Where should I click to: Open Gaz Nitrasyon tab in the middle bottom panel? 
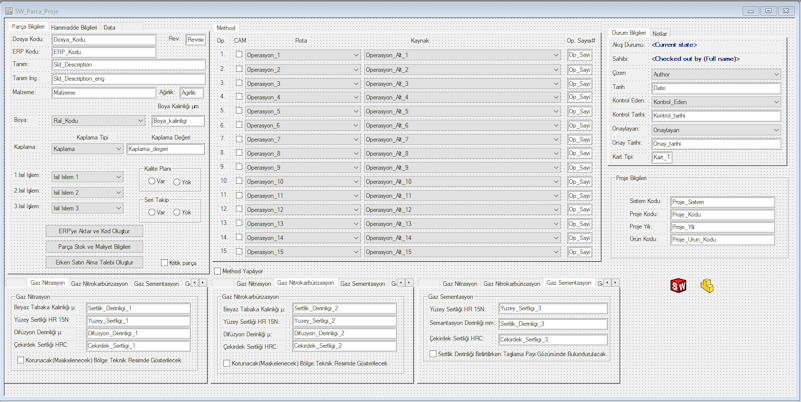(253, 283)
